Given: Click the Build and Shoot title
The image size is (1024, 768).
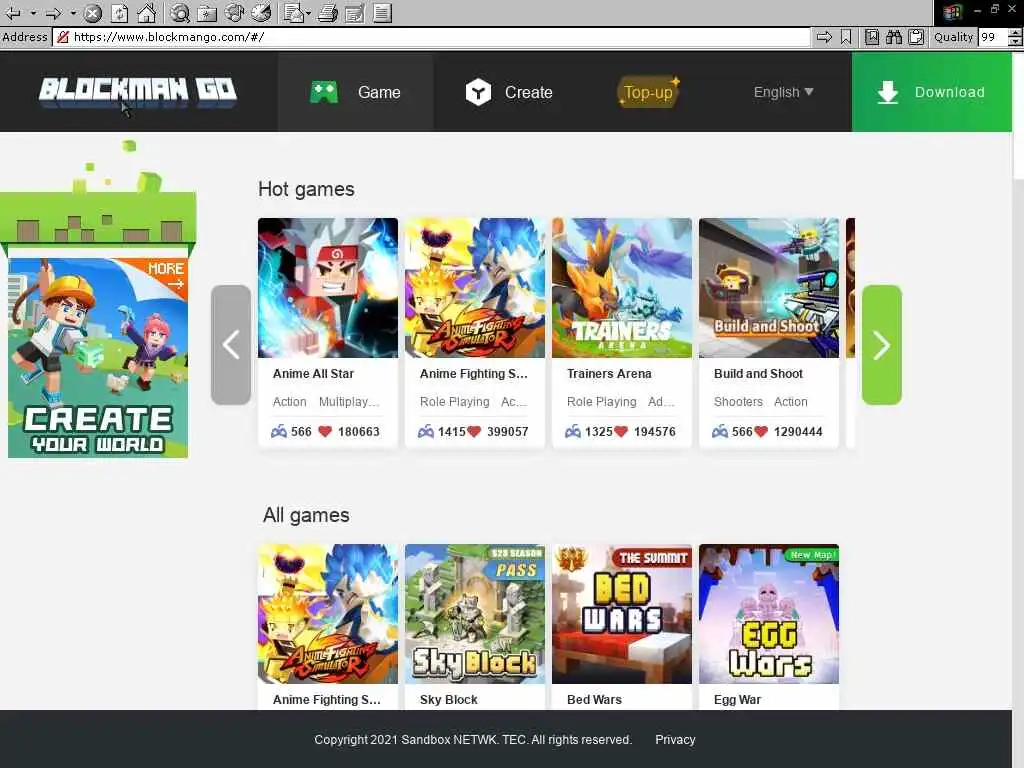Looking at the screenshot, I should (758, 374).
